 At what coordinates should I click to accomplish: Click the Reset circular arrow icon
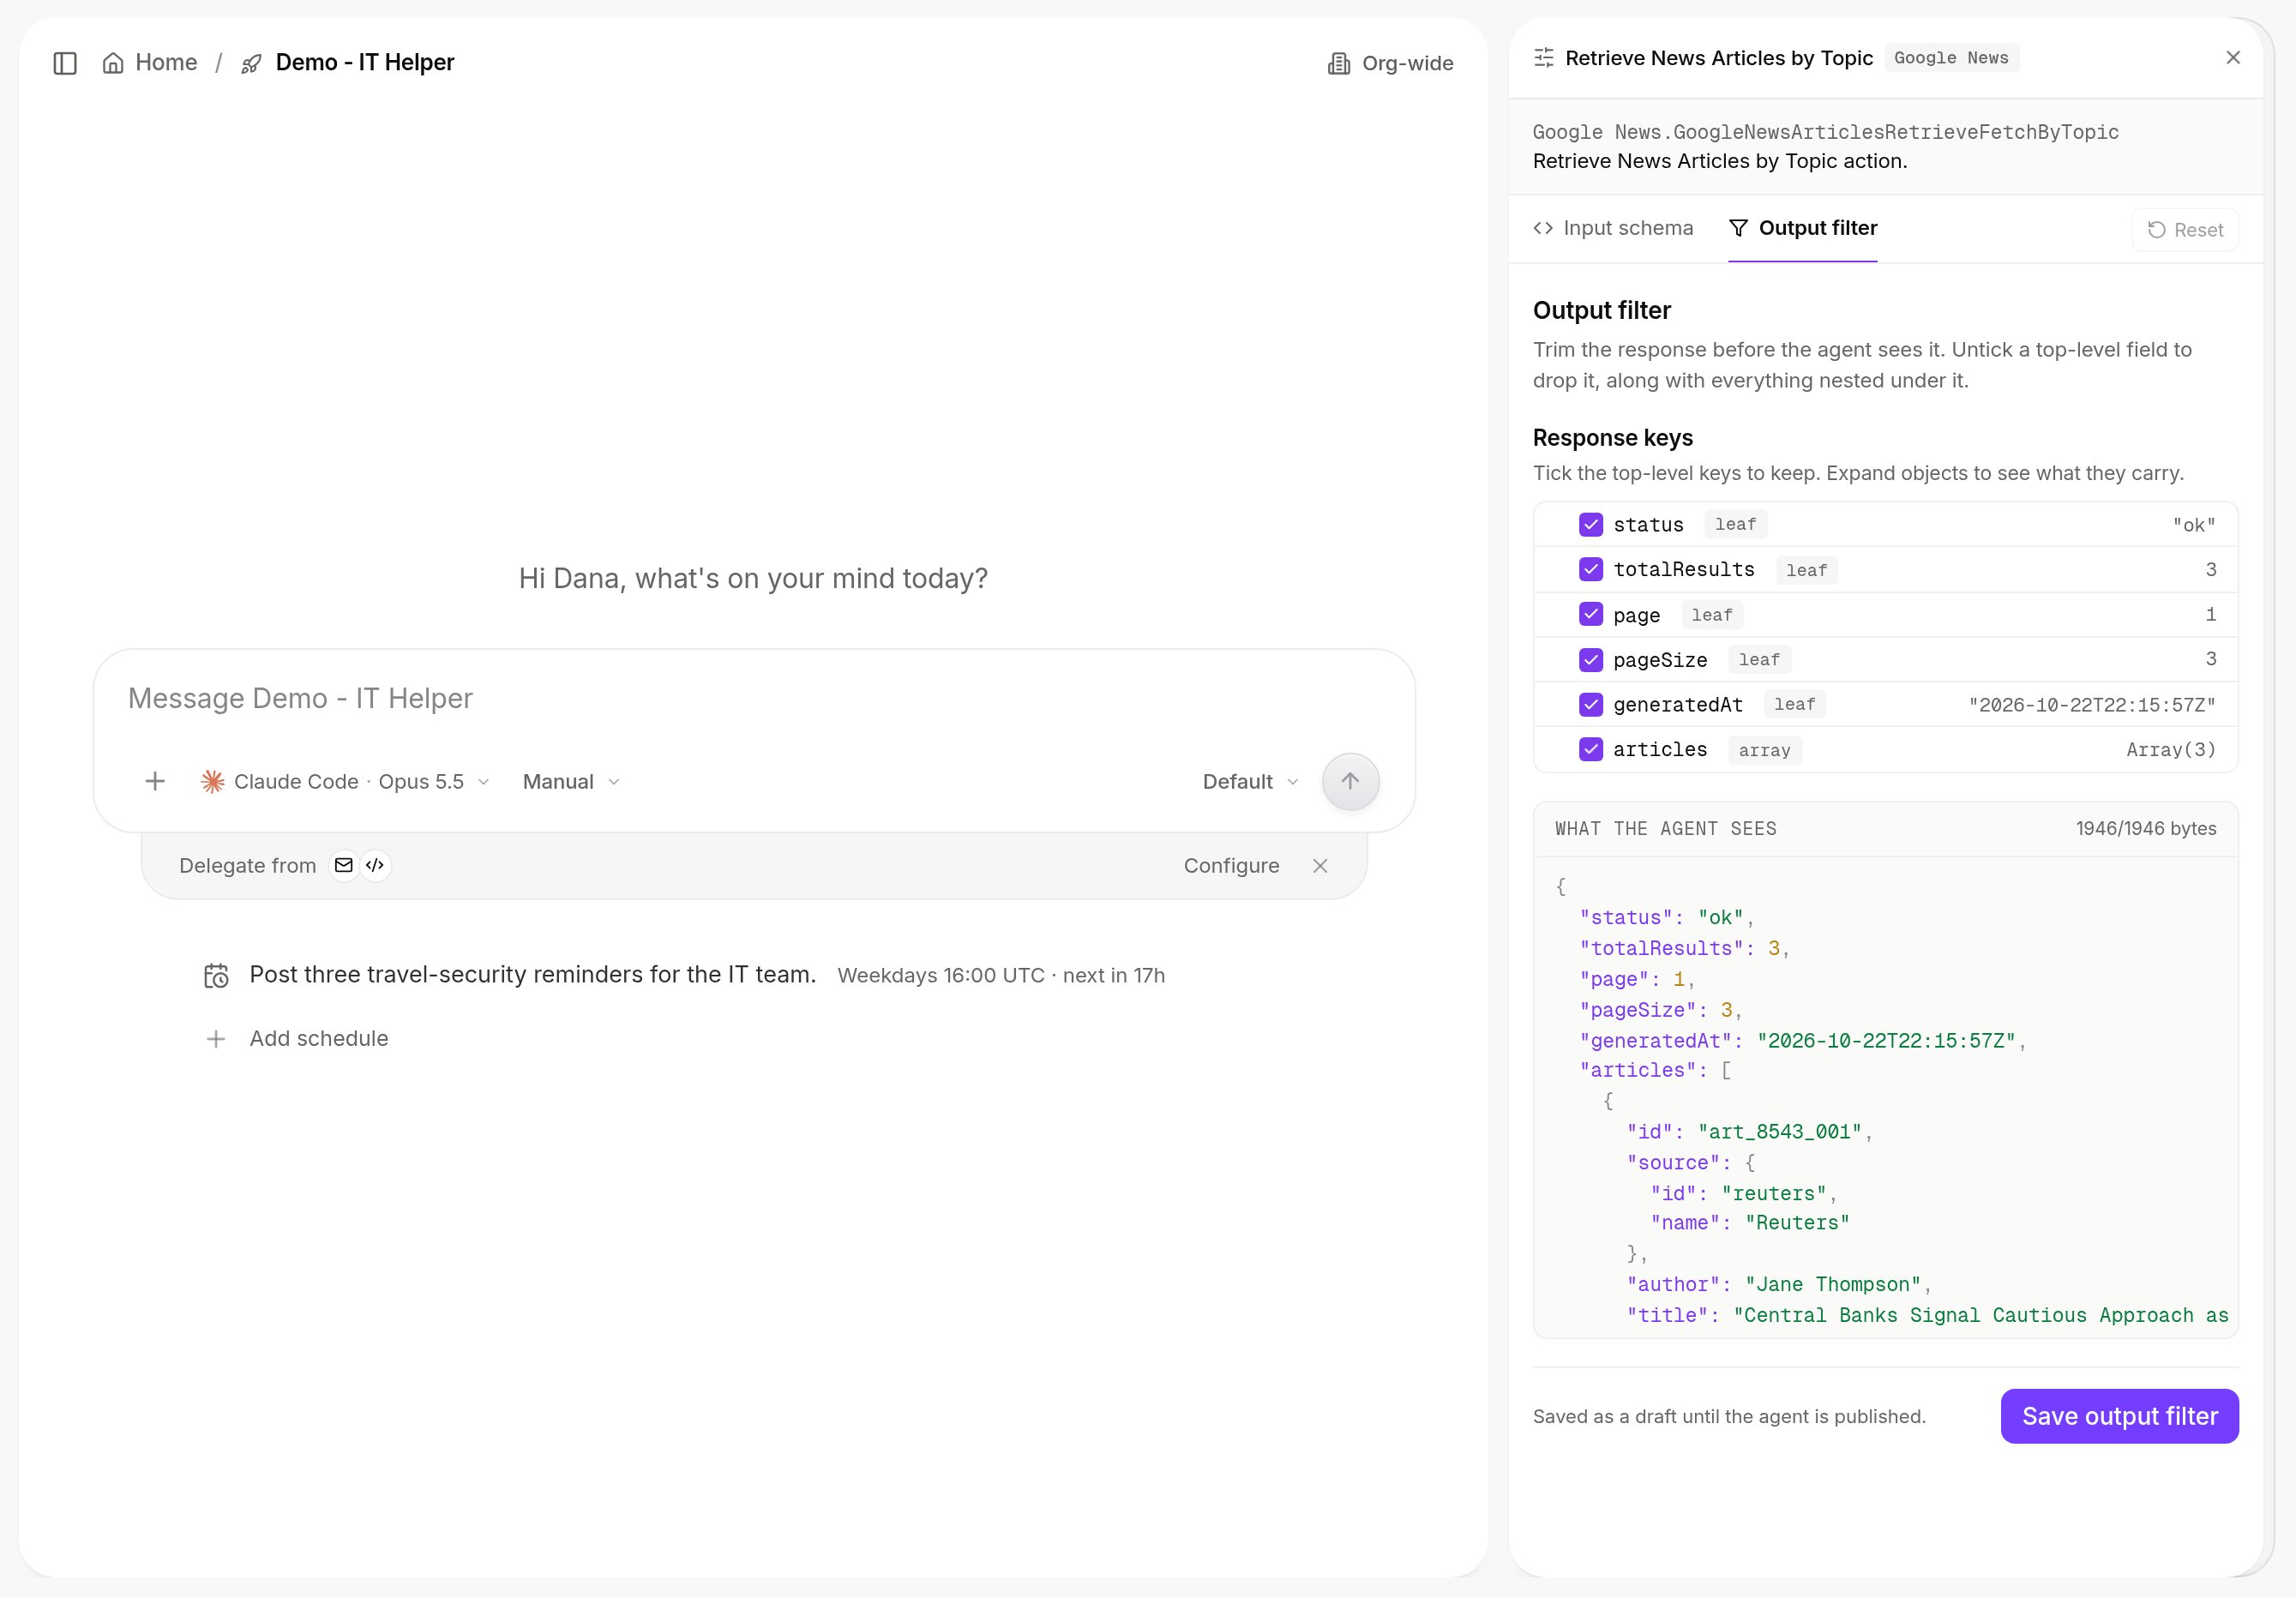click(2156, 230)
